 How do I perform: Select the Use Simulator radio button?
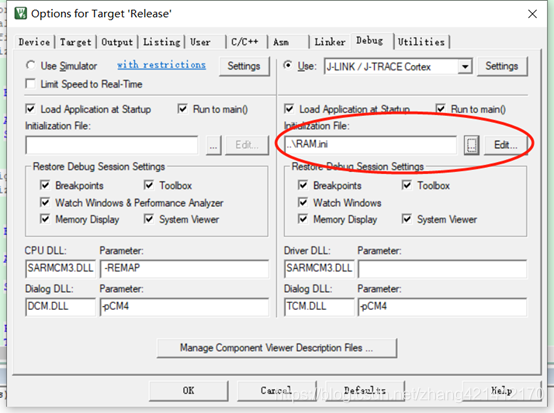pyautogui.click(x=31, y=65)
